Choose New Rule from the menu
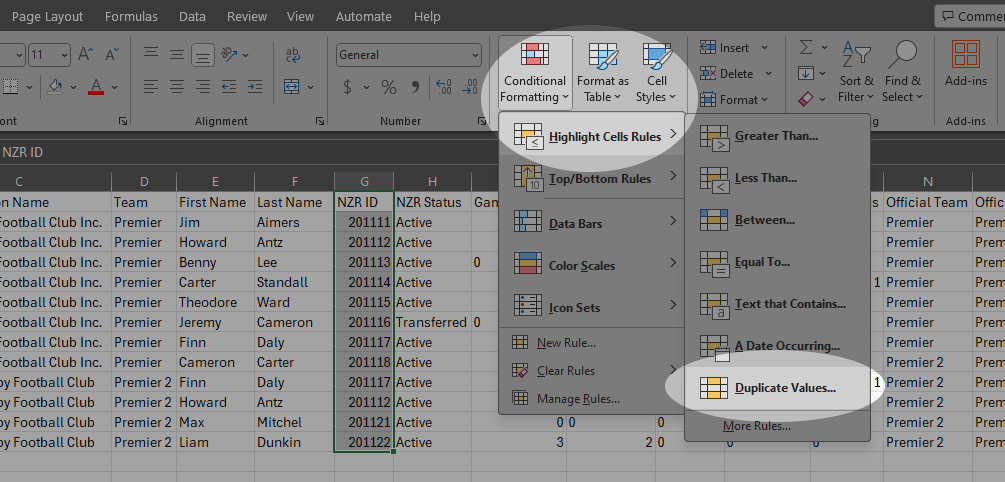The height and width of the screenshot is (482, 1005). click(592, 343)
